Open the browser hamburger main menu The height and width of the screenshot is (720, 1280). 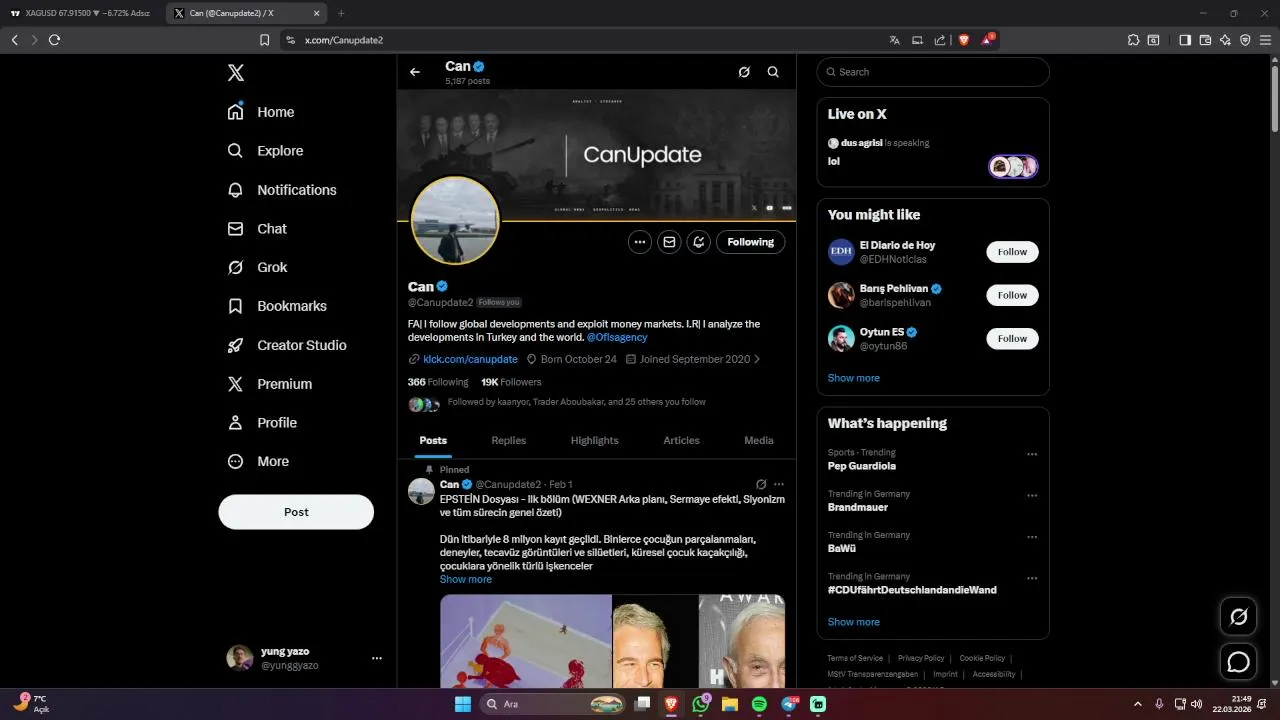pos(1265,40)
